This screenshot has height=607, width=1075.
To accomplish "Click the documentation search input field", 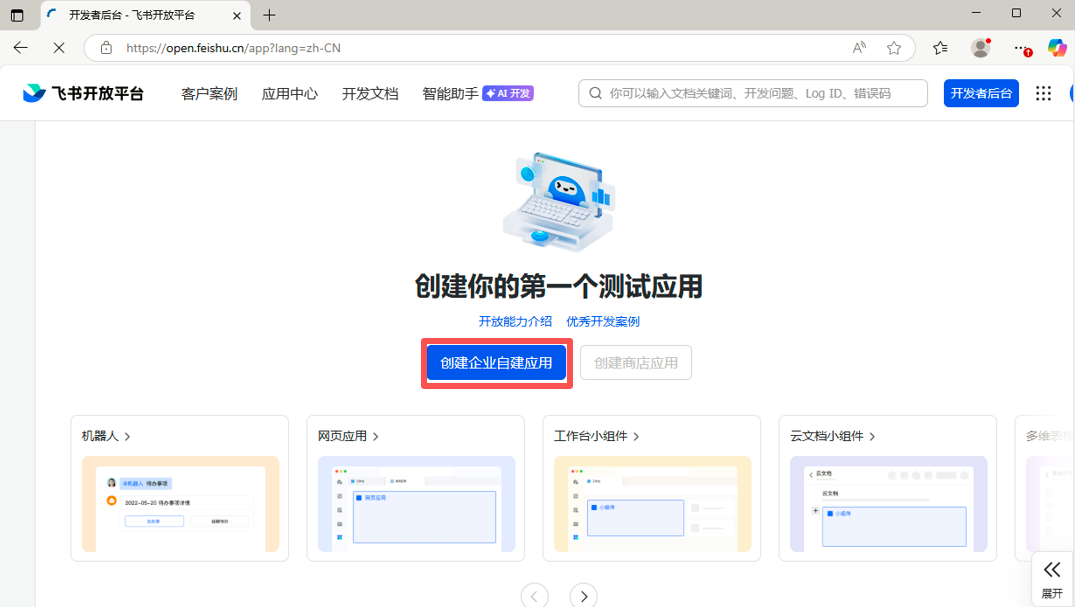I will pos(750,92).
